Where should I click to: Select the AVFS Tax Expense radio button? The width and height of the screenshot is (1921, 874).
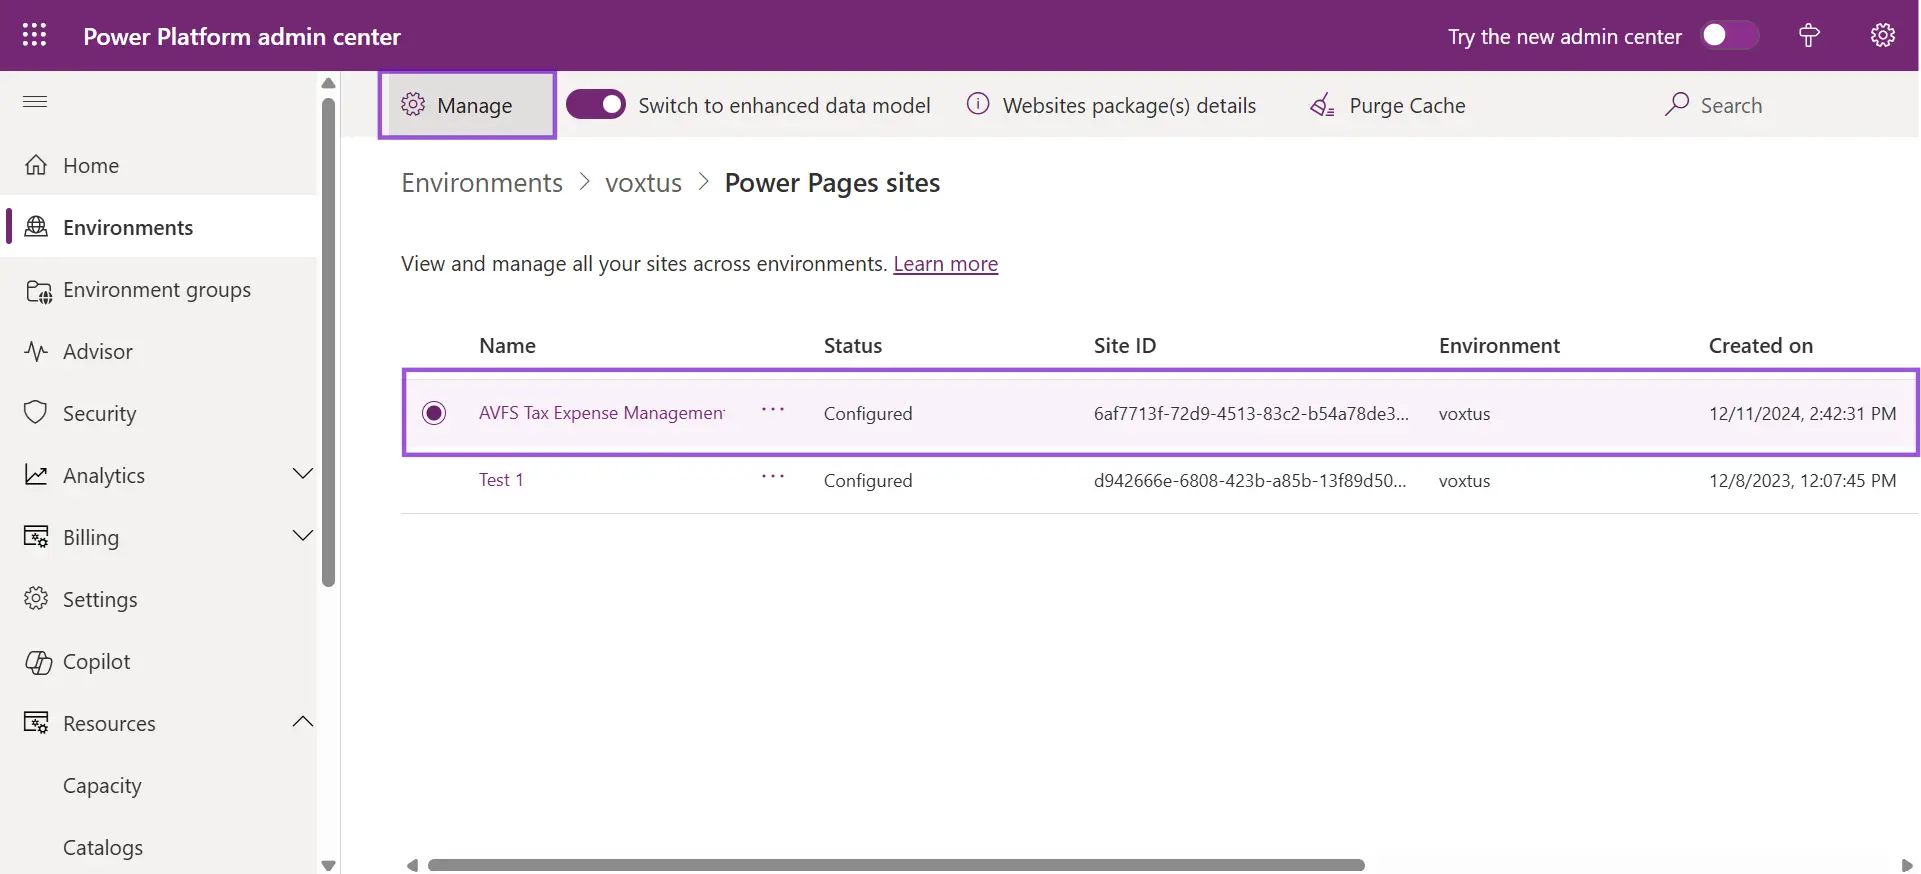tap(434, 413)
